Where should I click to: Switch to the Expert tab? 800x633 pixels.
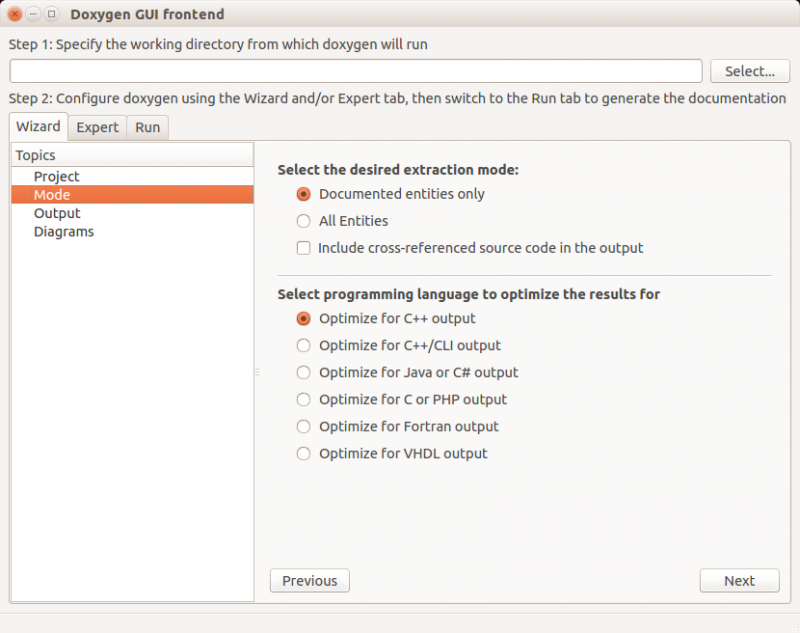pyautogui.click(x=97, y=128)
